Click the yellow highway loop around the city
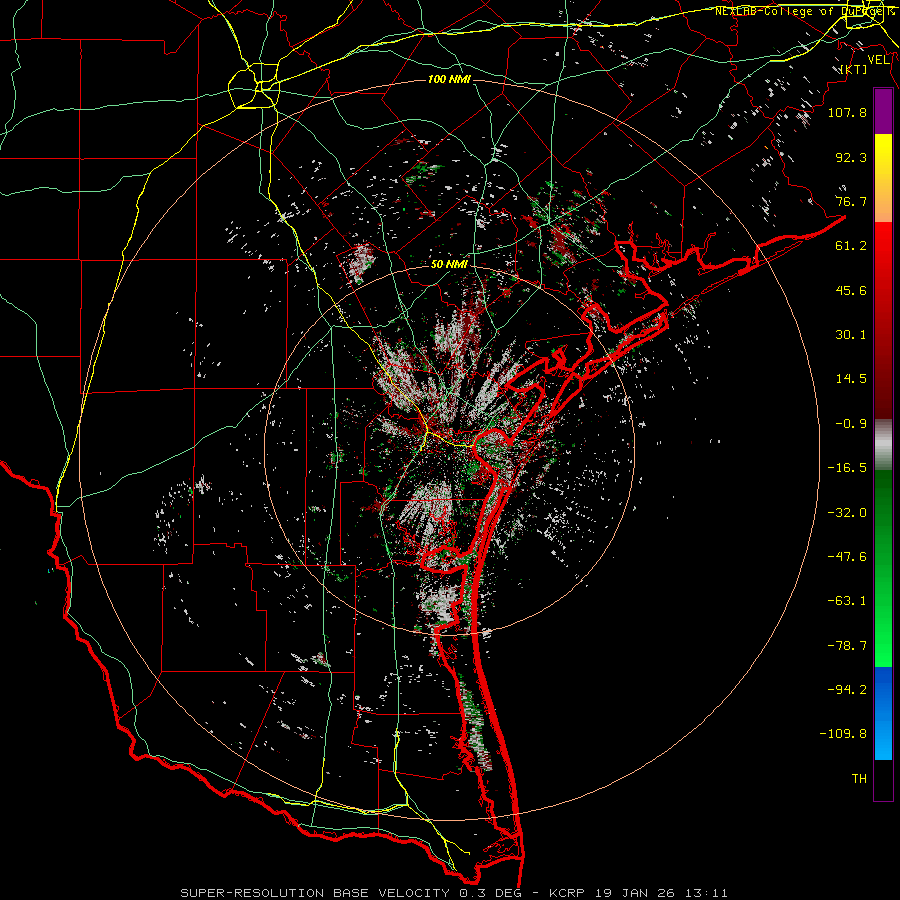The width and height of the screenshot is (900, 900). [254, 86]
